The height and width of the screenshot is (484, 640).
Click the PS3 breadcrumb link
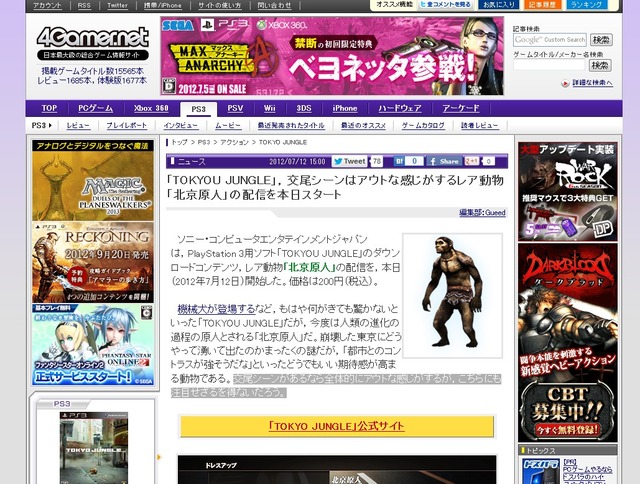(204, 142)
